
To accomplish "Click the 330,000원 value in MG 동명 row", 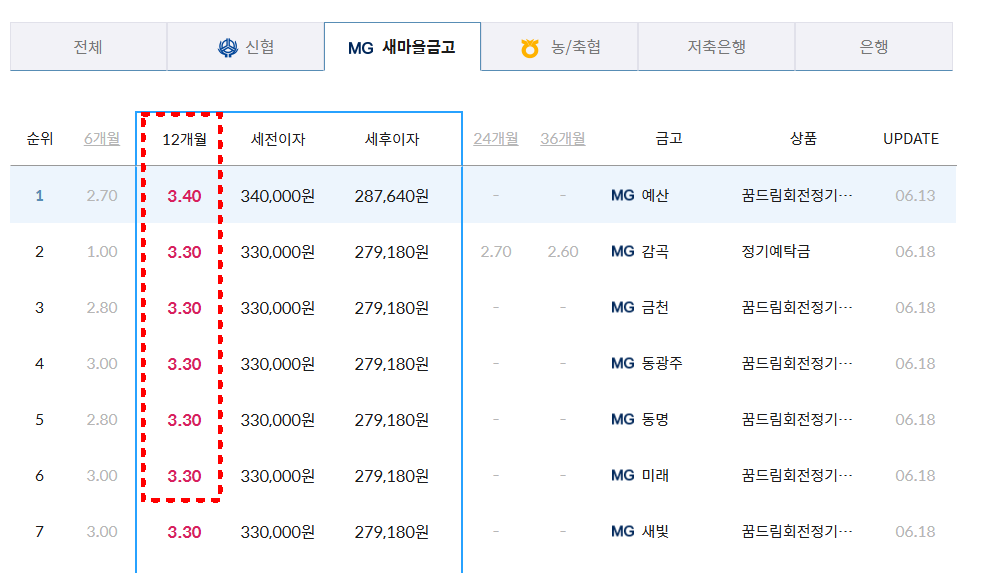I will [278, 420].
